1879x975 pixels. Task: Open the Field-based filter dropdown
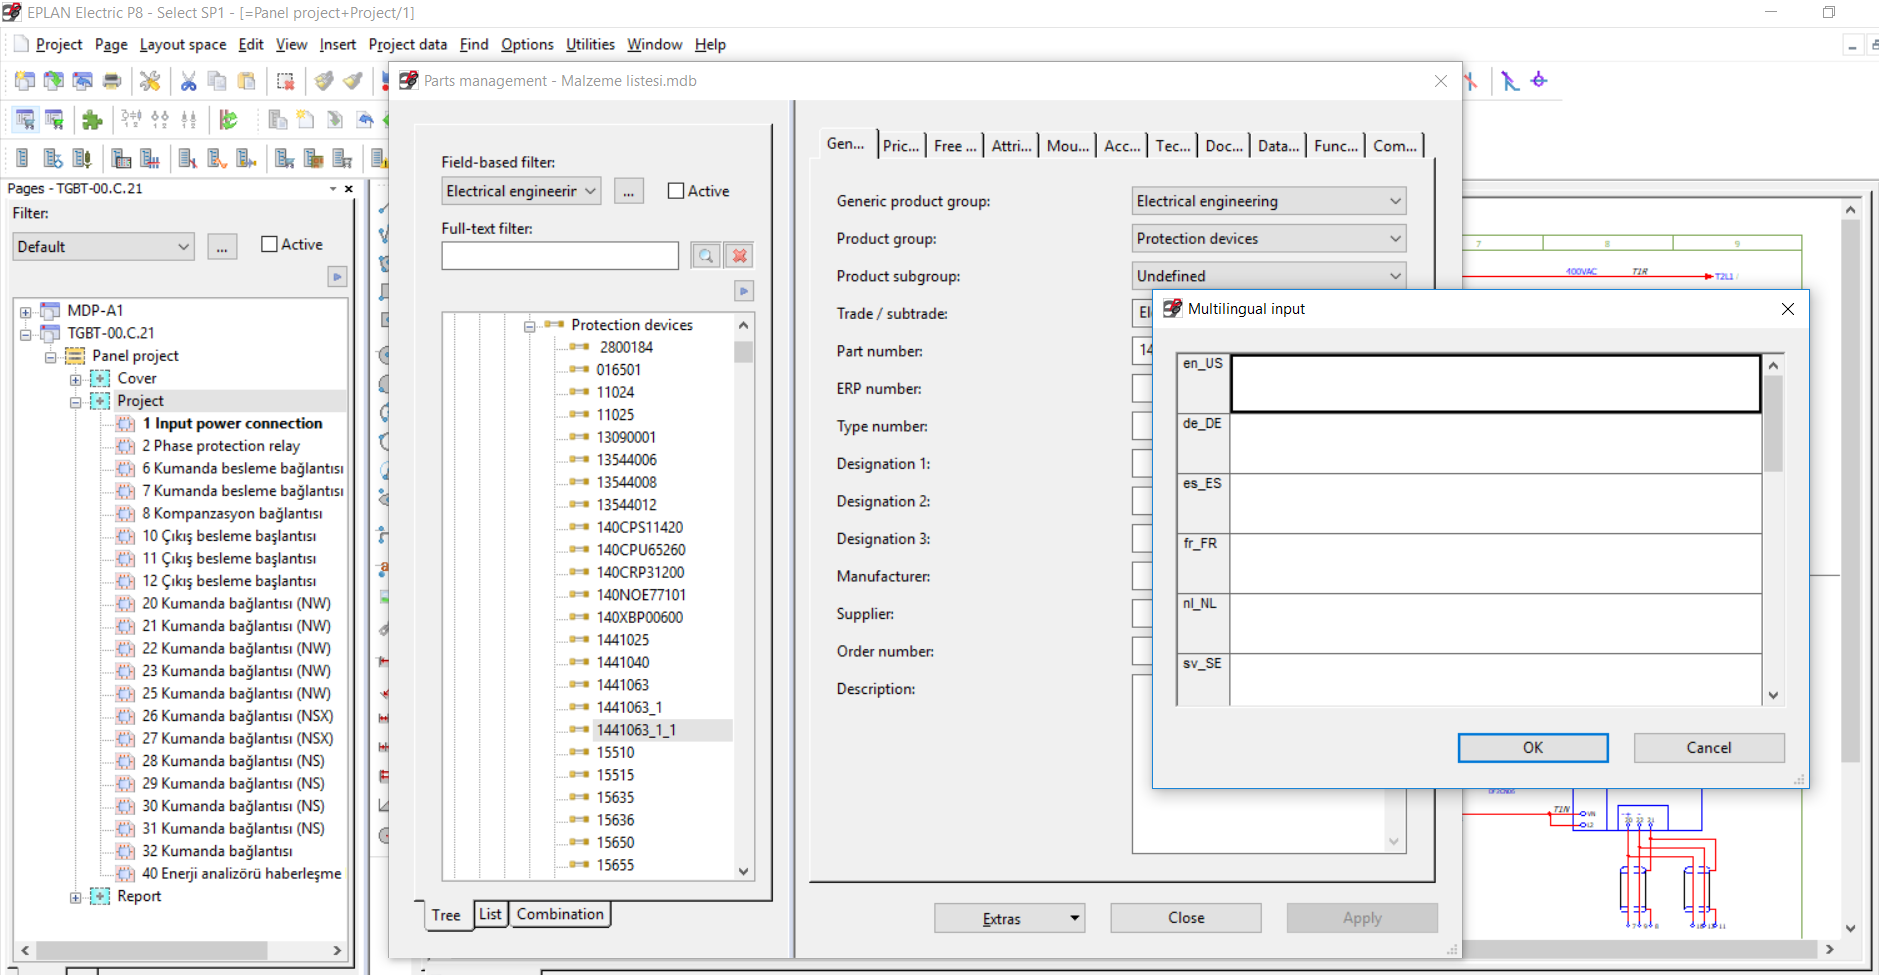point(521,191)
